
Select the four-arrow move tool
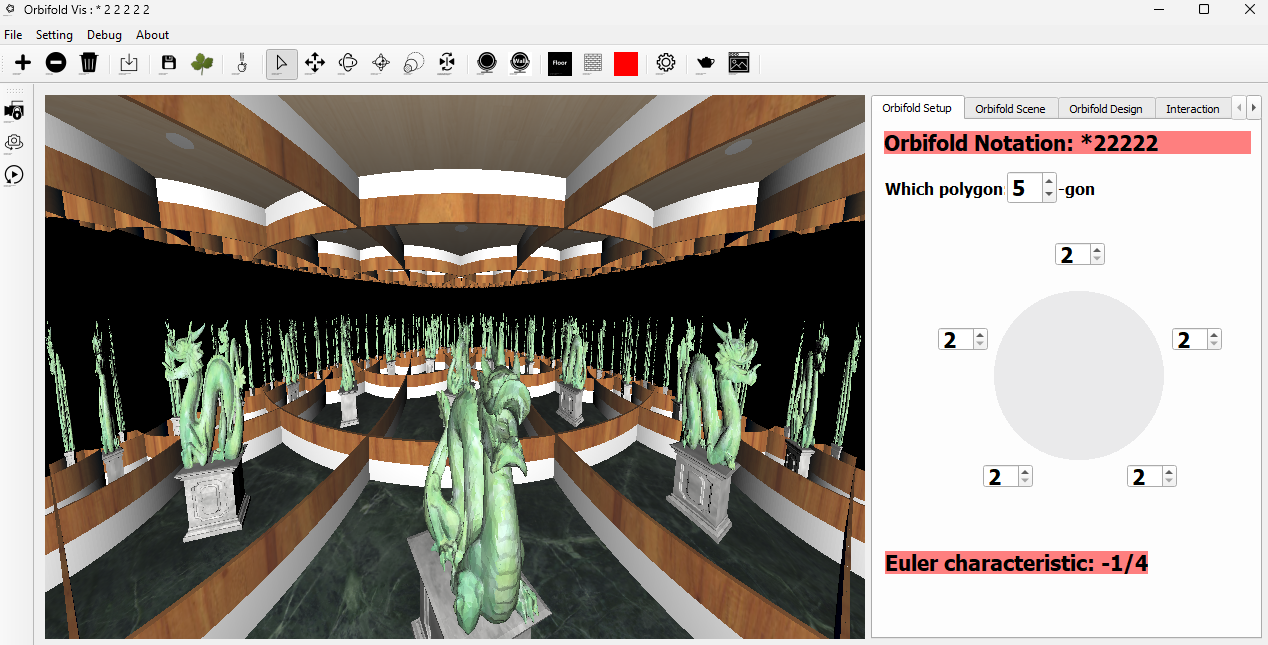click(x=315, y=63)
